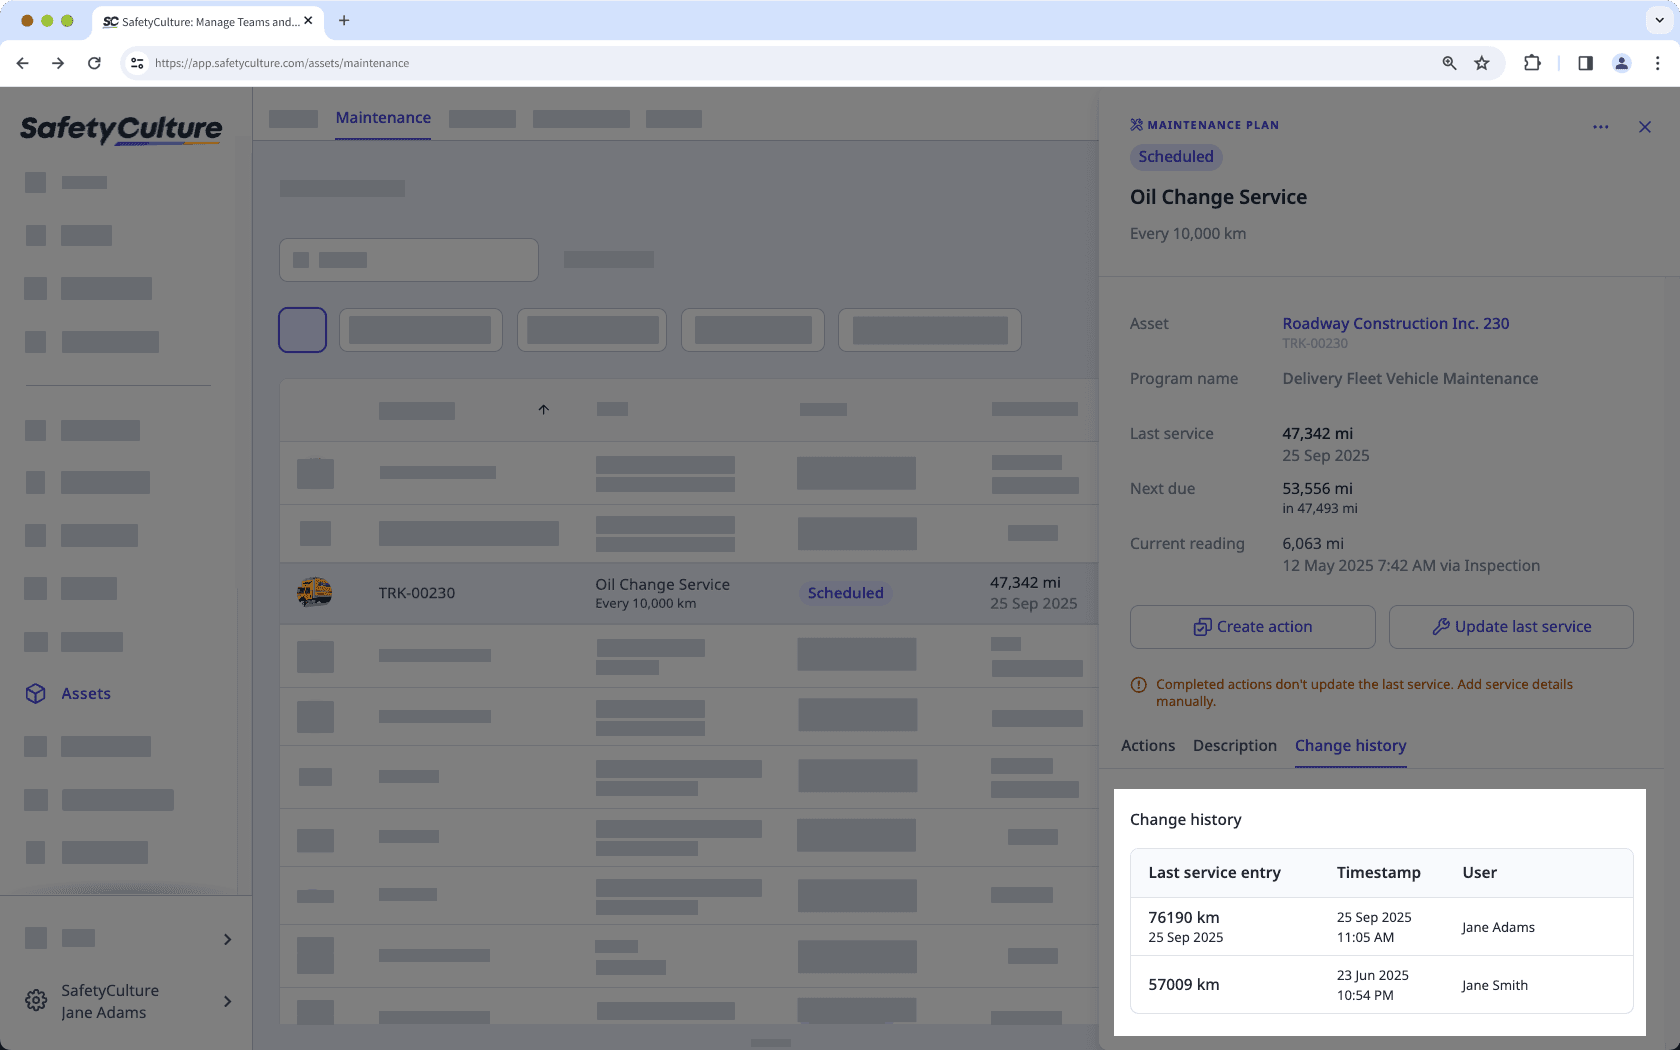Click the Create action button
1680x1050 pixels.
tap(1252, 626)
